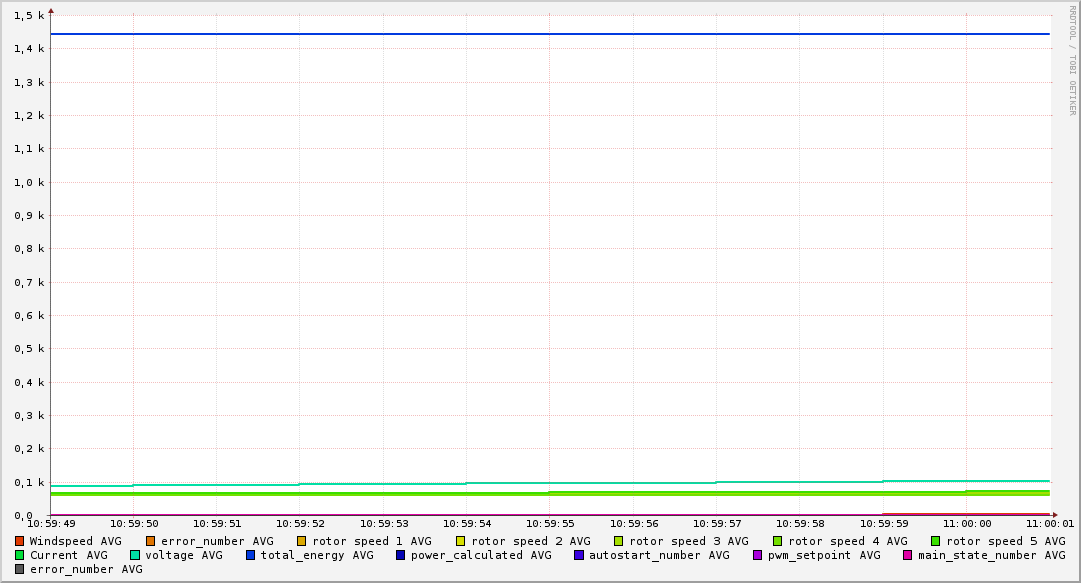
Task: Click the gray error_number AVG legend swatch
Action: [x=20, y=569]
